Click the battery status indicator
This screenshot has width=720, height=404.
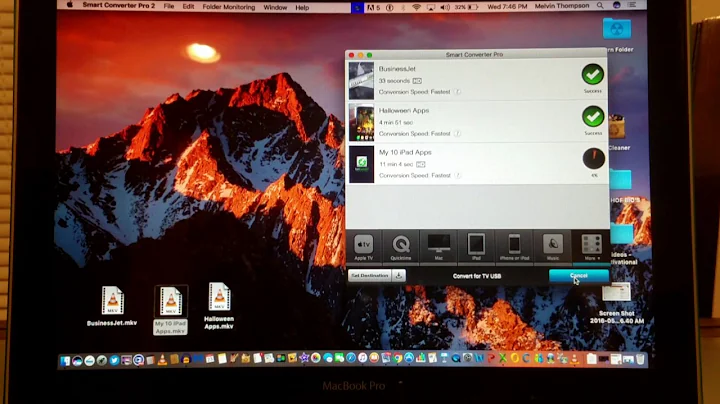tap(467, 7)
